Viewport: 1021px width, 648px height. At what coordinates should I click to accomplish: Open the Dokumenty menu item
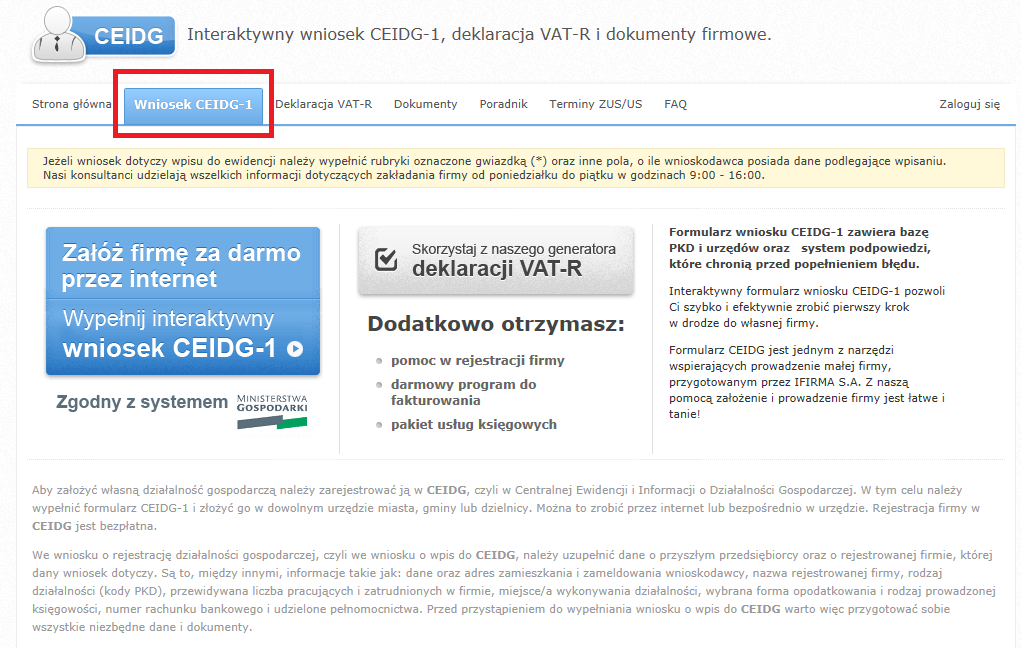(426, 104)
